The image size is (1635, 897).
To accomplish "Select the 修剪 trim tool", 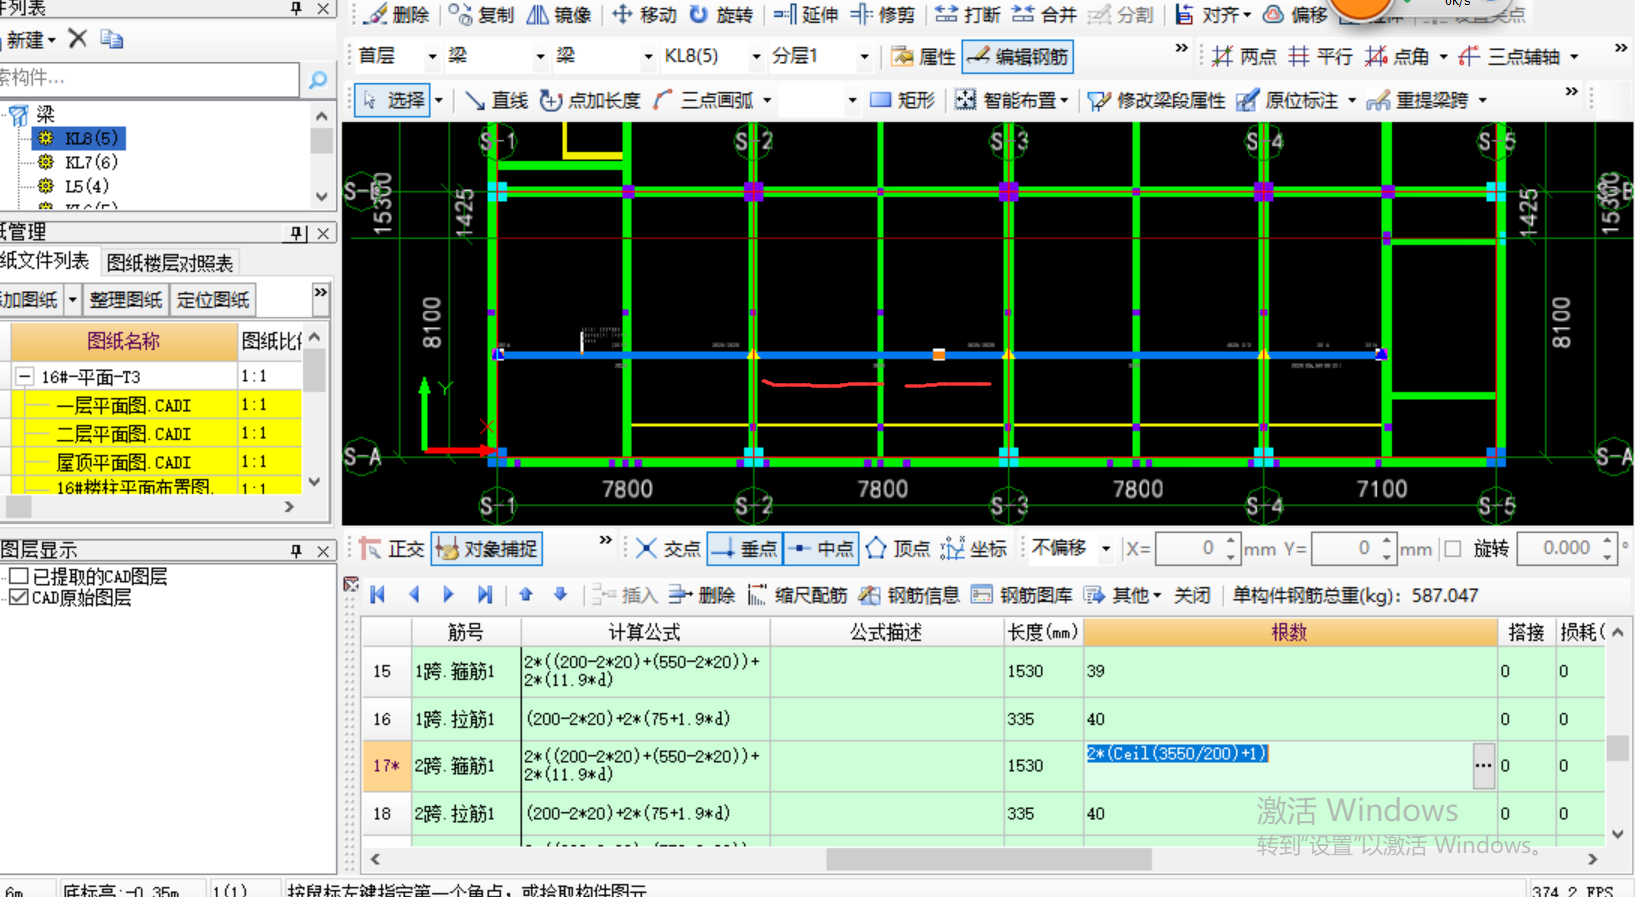I will tap(883, 15).
